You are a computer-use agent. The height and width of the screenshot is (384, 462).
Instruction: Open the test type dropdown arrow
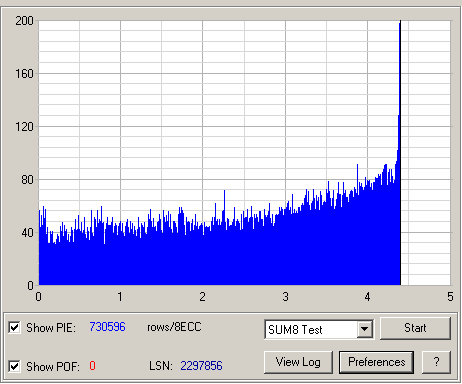click(x=365, y=329)
